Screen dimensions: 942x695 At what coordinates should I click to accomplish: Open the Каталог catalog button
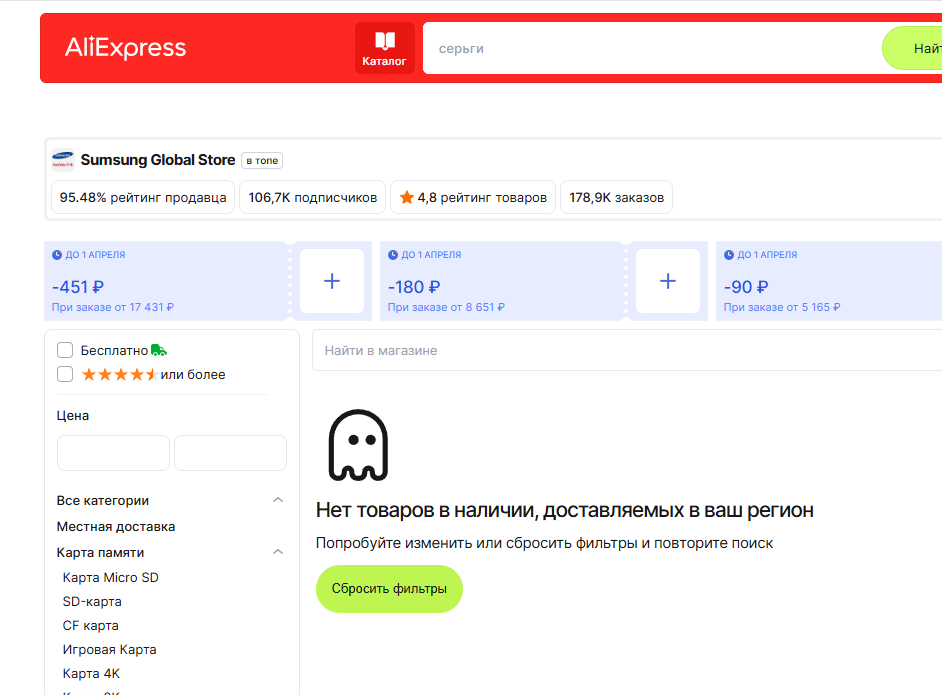click(x=384, y=48)
